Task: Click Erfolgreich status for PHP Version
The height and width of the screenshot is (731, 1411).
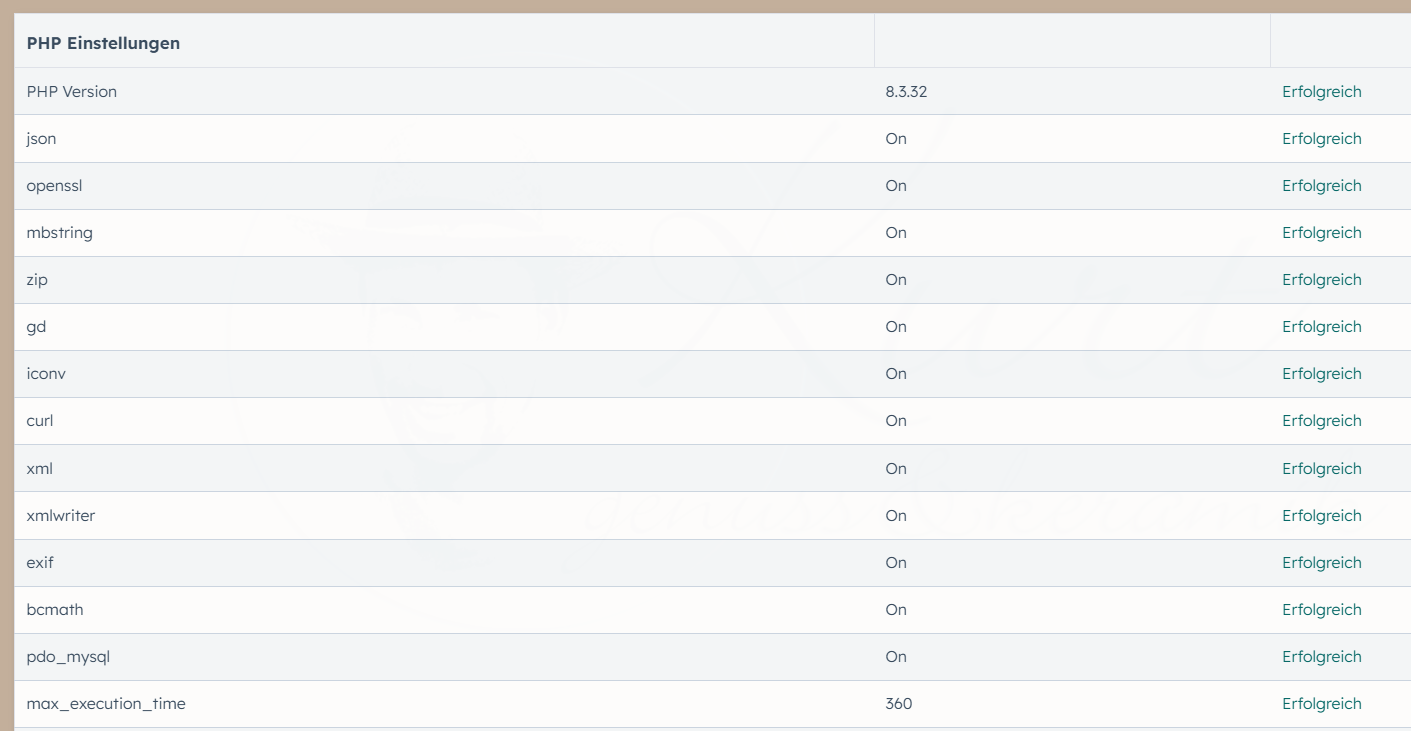Action: [1322, 91]
